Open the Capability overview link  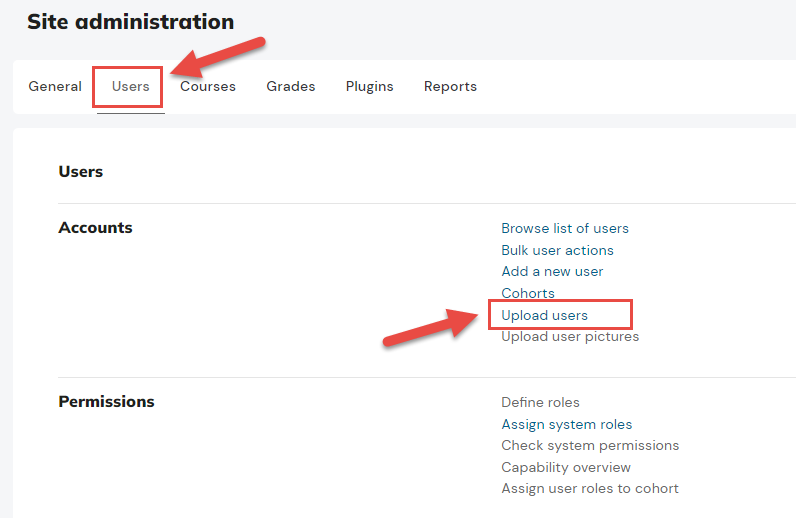click(566, 467)
